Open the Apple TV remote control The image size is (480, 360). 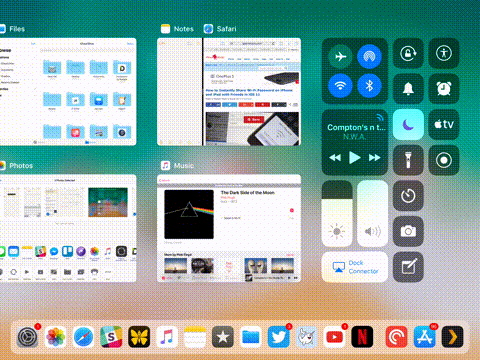pyautogui.click(x=444, y=124)
